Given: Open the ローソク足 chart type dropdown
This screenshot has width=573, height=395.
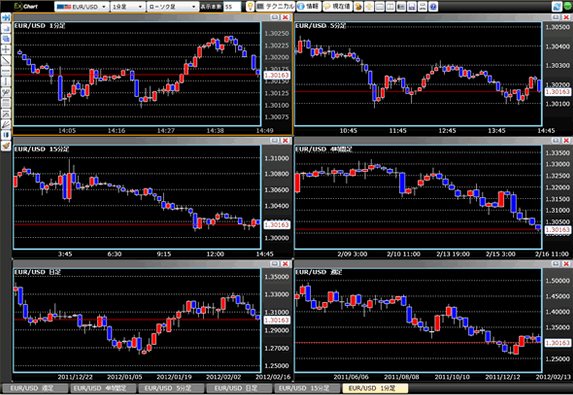Looking at the screenshot, I should [x=173, y=7].
